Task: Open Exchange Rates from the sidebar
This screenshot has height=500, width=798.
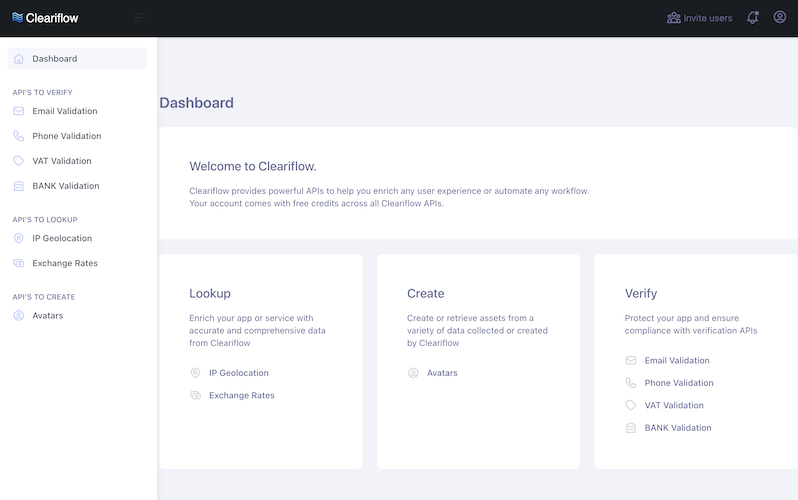Action: tap(65, 263)
